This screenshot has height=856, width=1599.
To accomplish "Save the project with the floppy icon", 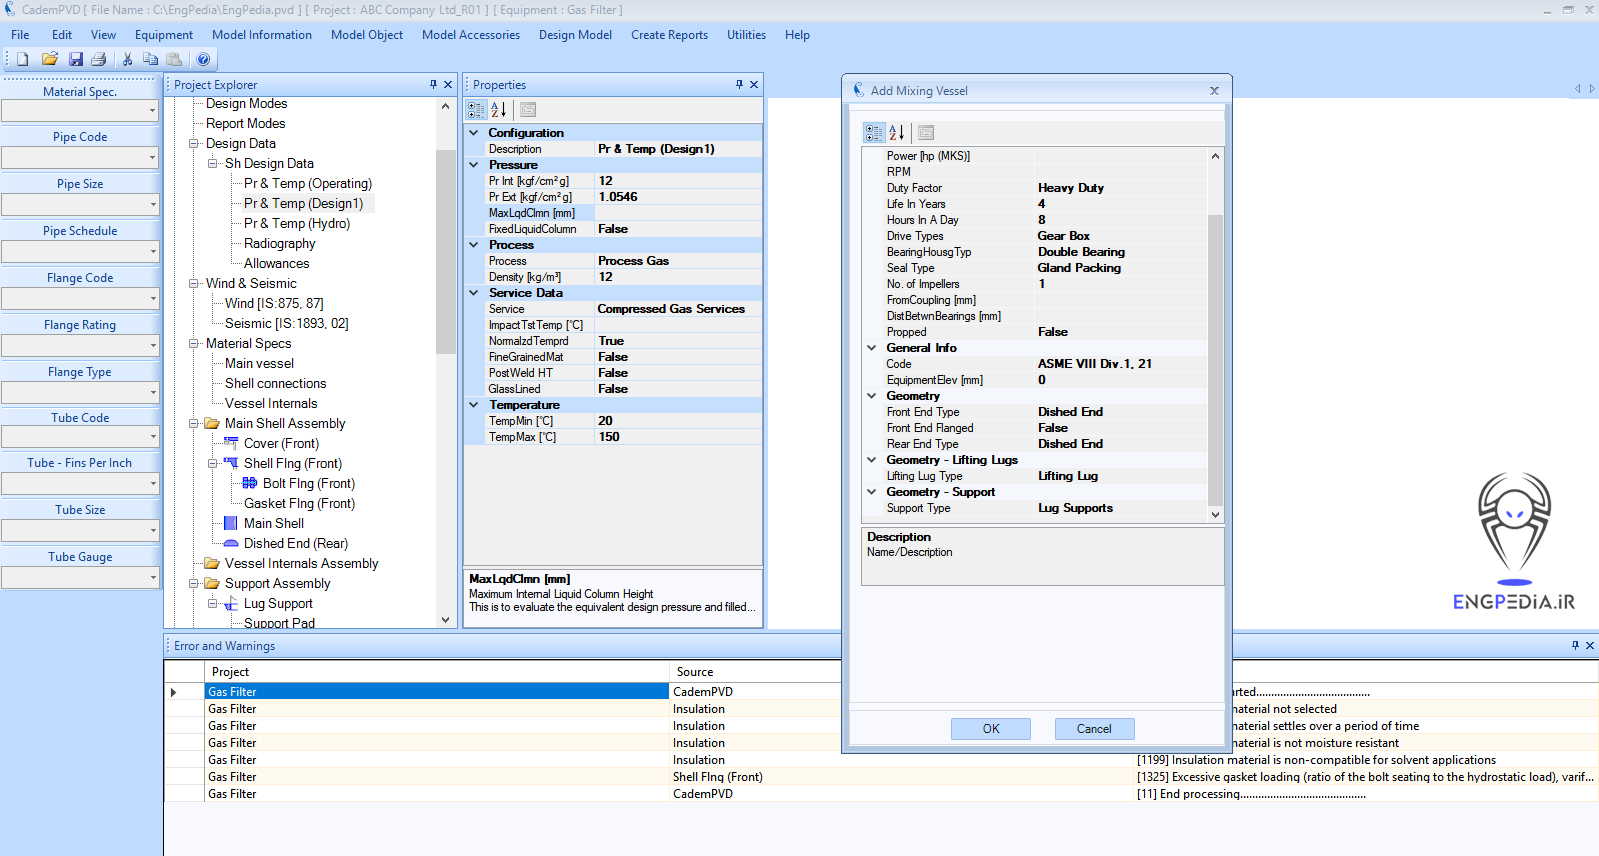I will pyautogui.click(x=75, y=59).
